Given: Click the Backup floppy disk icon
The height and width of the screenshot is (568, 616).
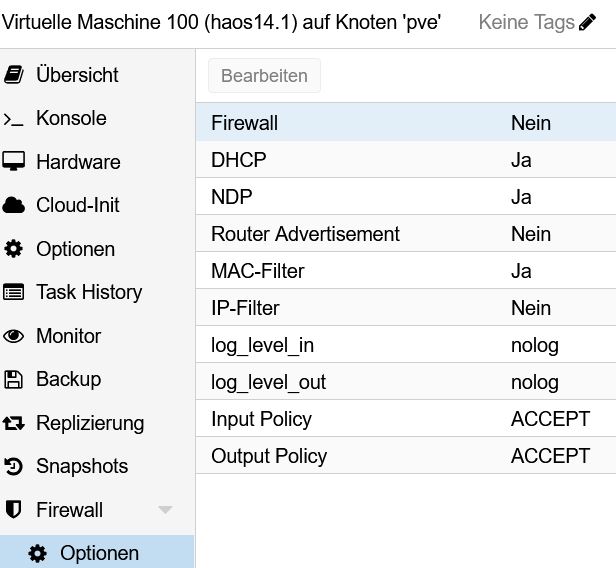Looking at the screenshot, I should [14, 379].
